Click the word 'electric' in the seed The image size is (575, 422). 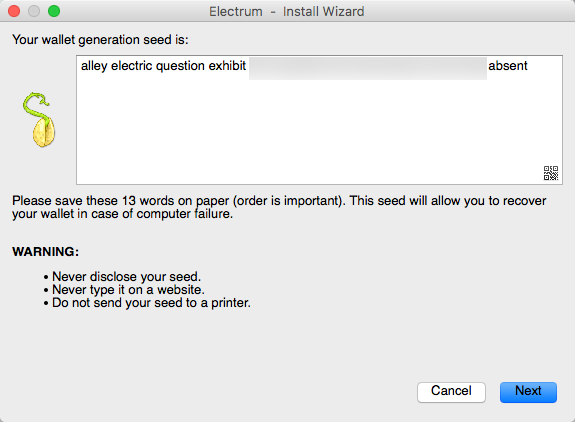(x=132, y=66)
